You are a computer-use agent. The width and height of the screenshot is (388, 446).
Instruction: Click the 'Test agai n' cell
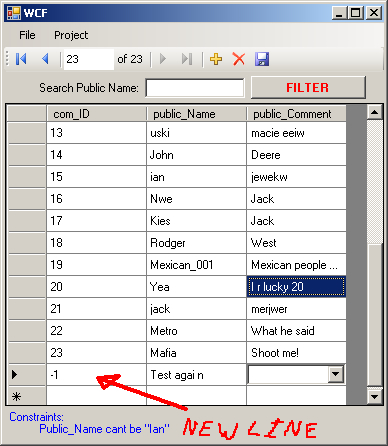[x=196, y=375]
